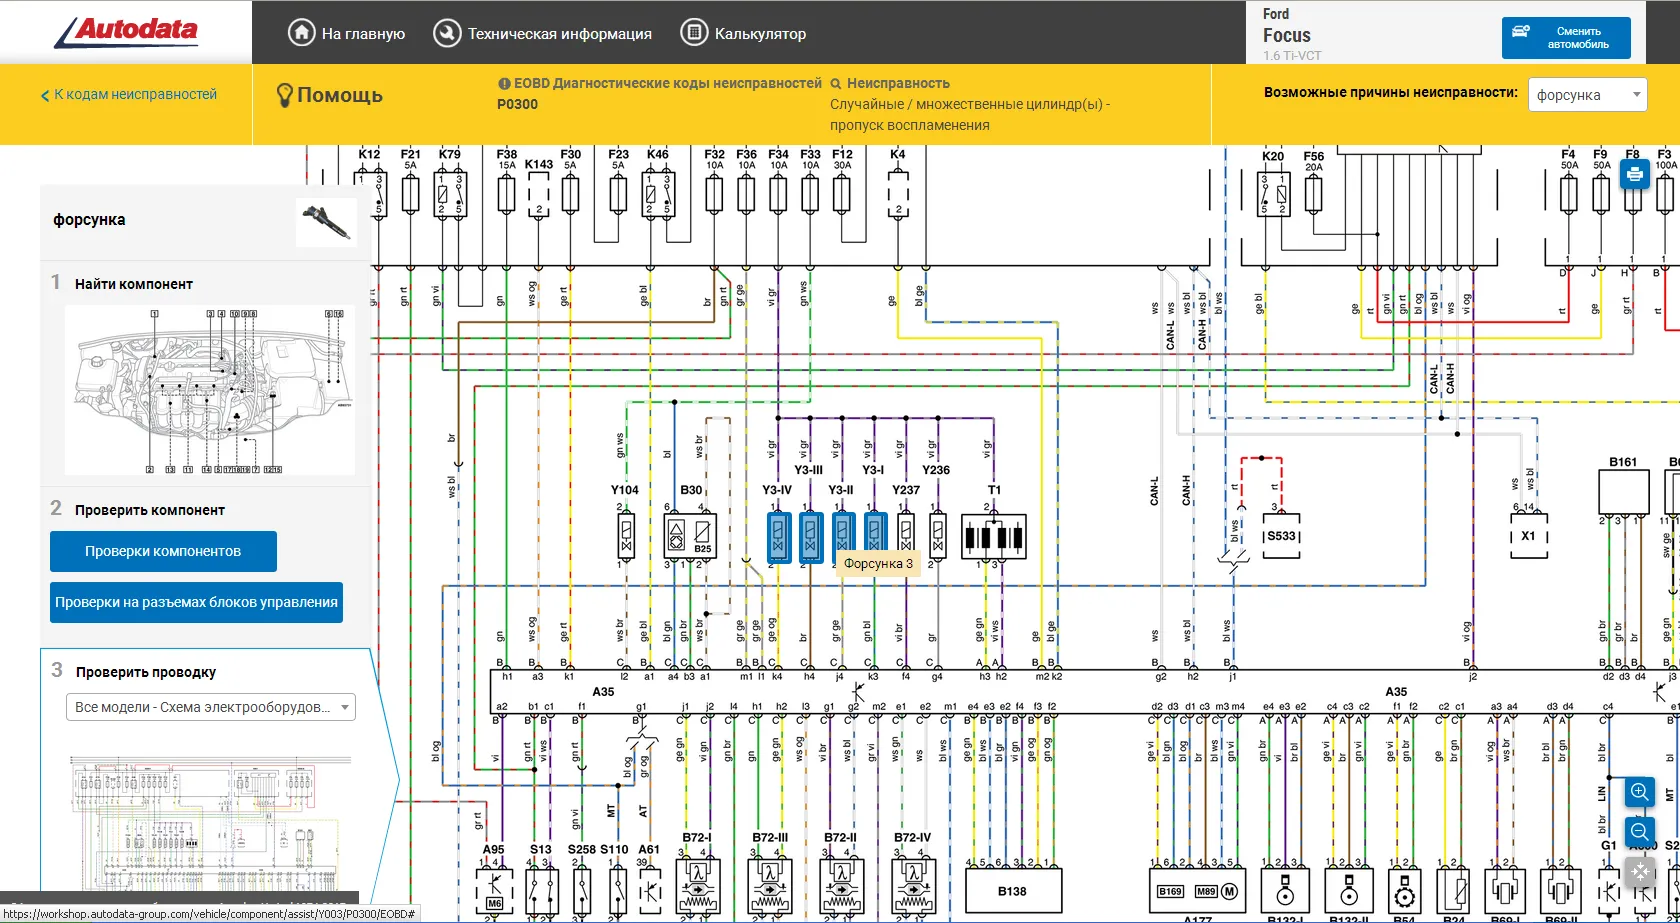Click the Y237 valve symbol
1680x923 pixels.
pos(906,536)
